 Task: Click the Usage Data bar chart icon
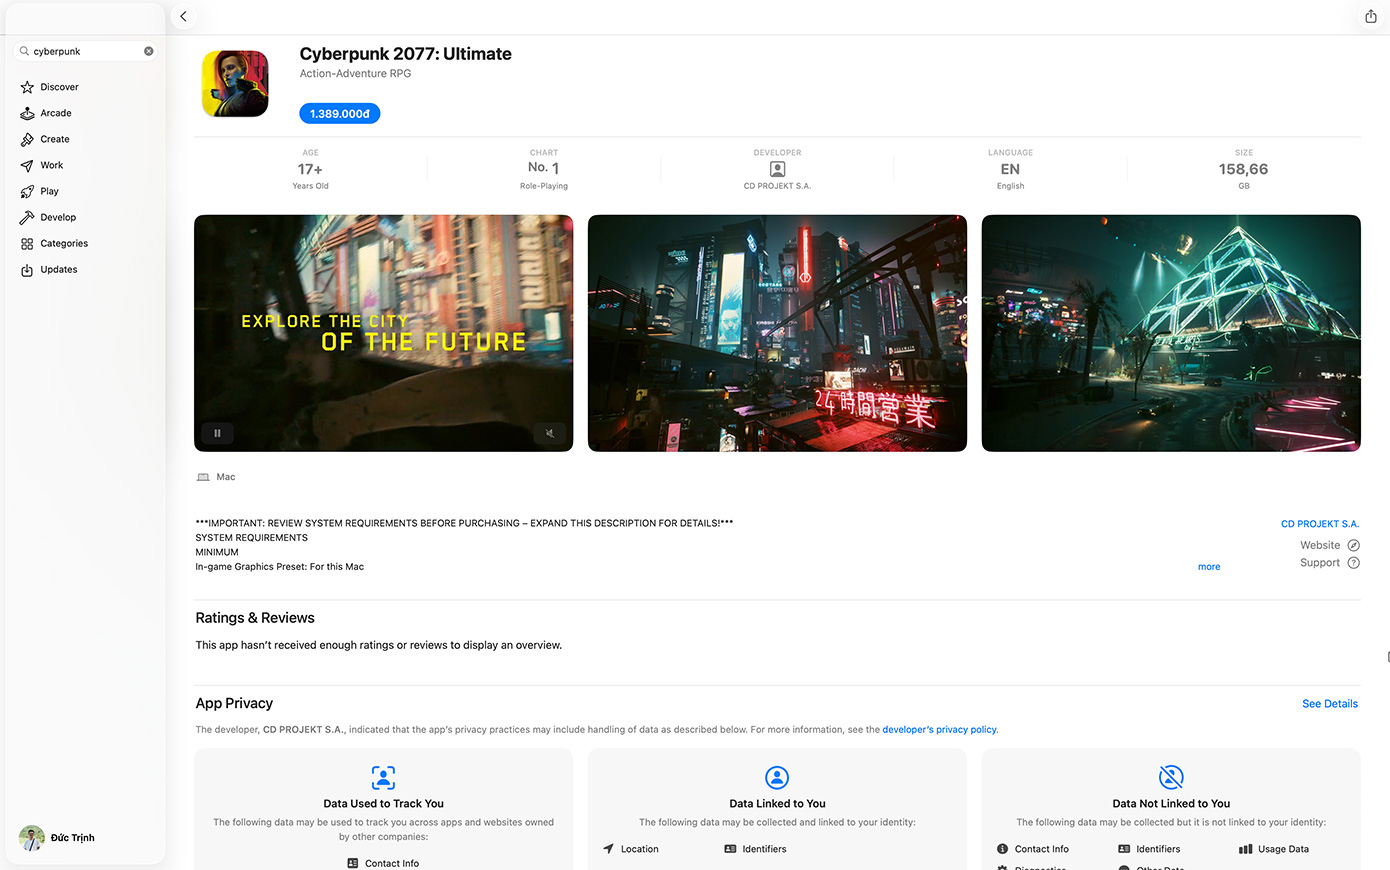(1246, 849)
